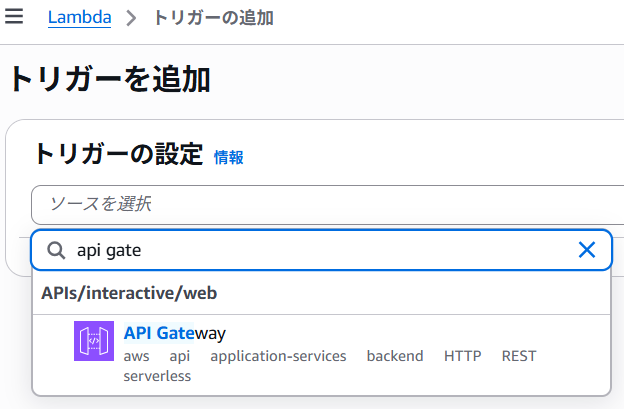Go to the Lambda breadcrumb link
Viewport: 624px width, 409px height.
tap(80, 18)
